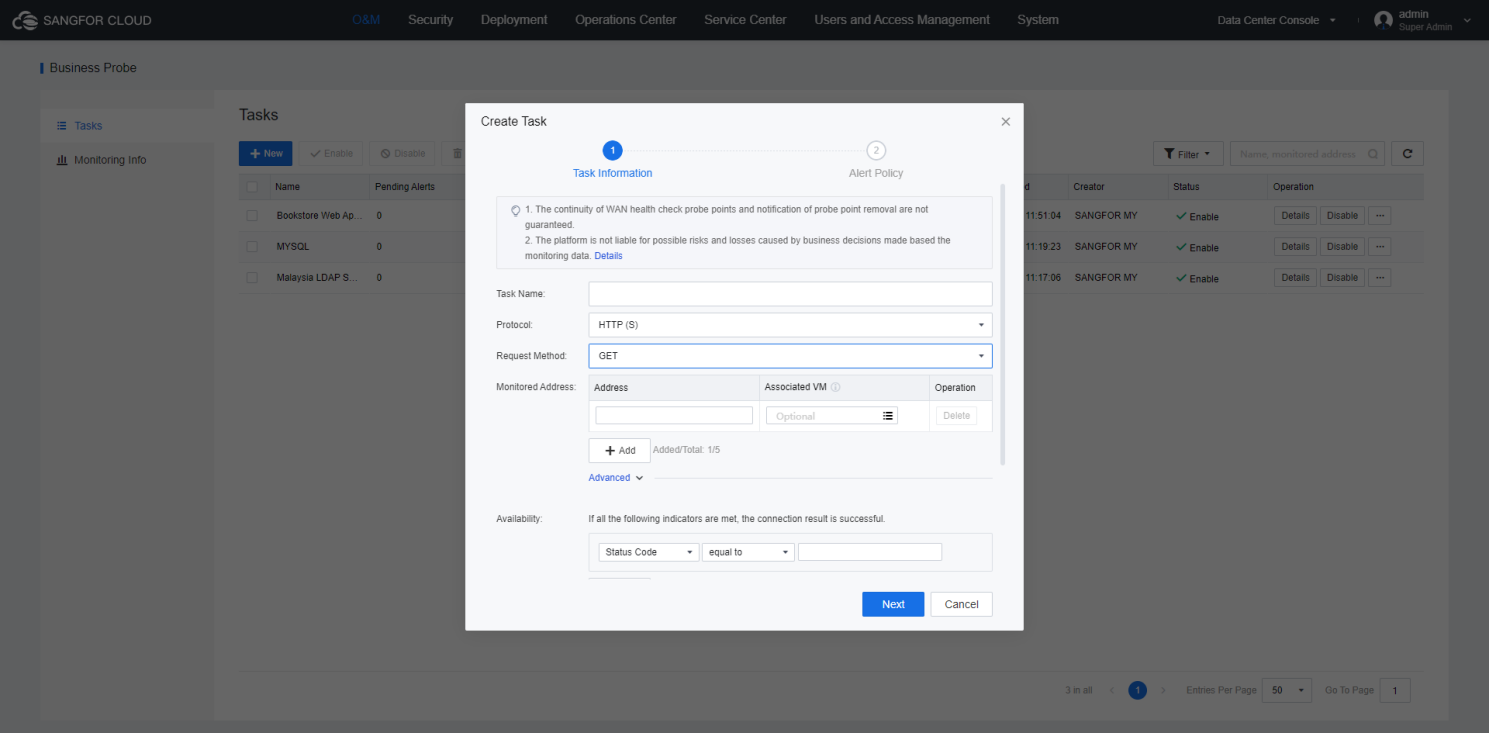
Task: Select Tasks in the sidebar
Action: [126, 126]
